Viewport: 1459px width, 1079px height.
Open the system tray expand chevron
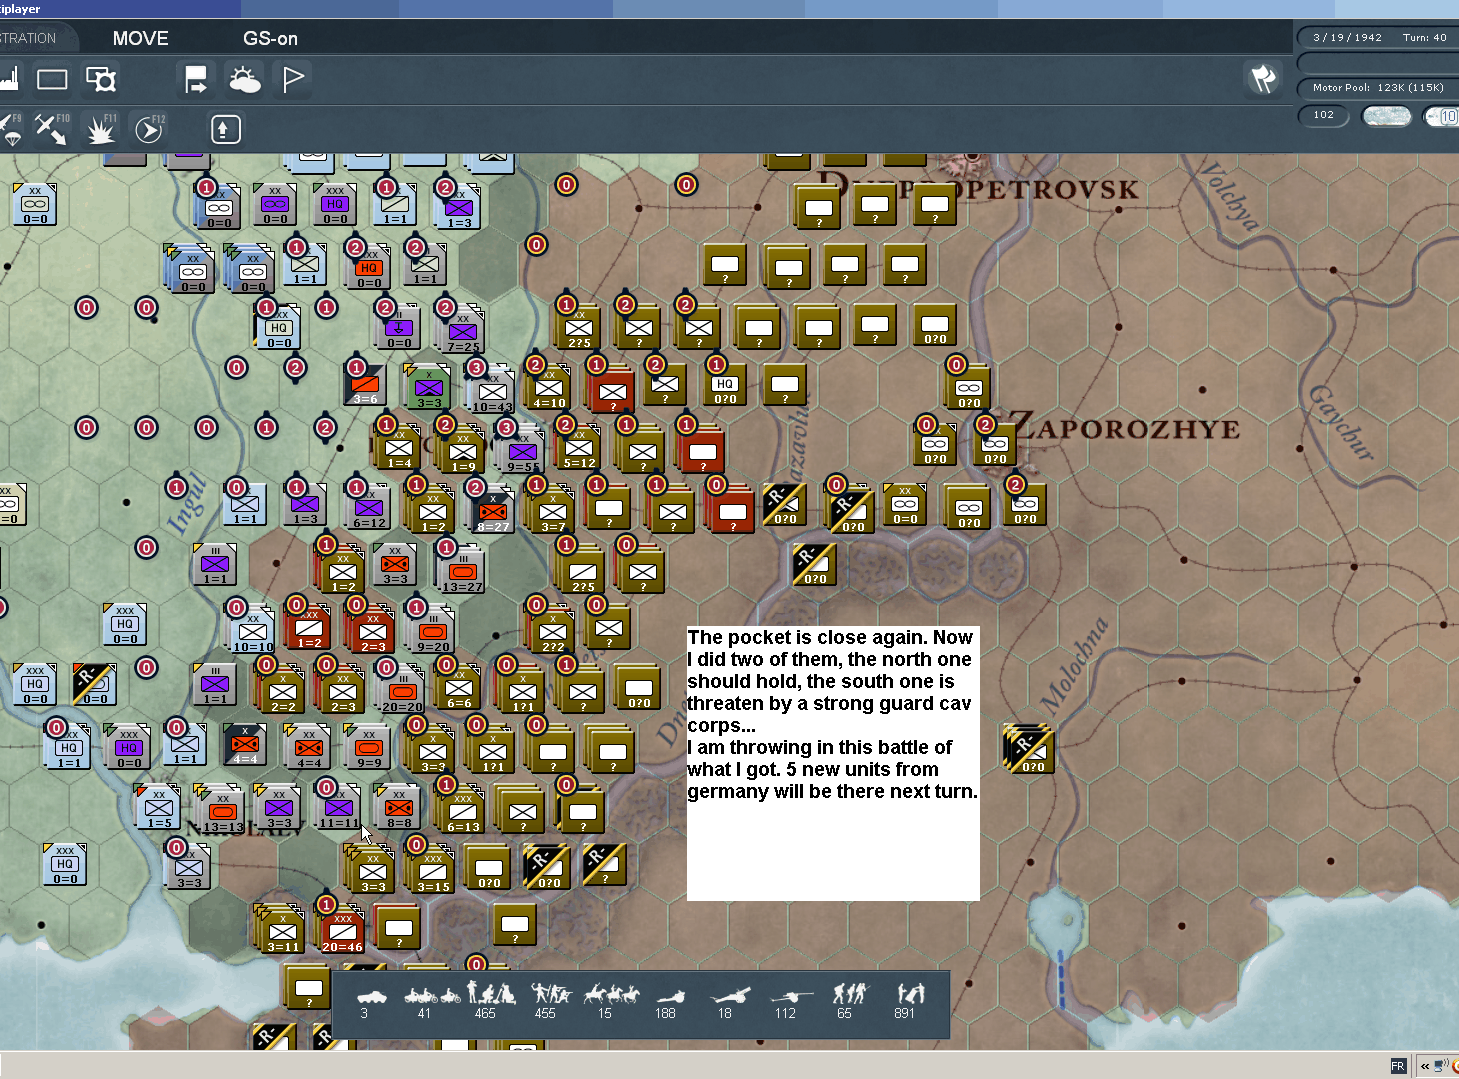point(1425,1066)
